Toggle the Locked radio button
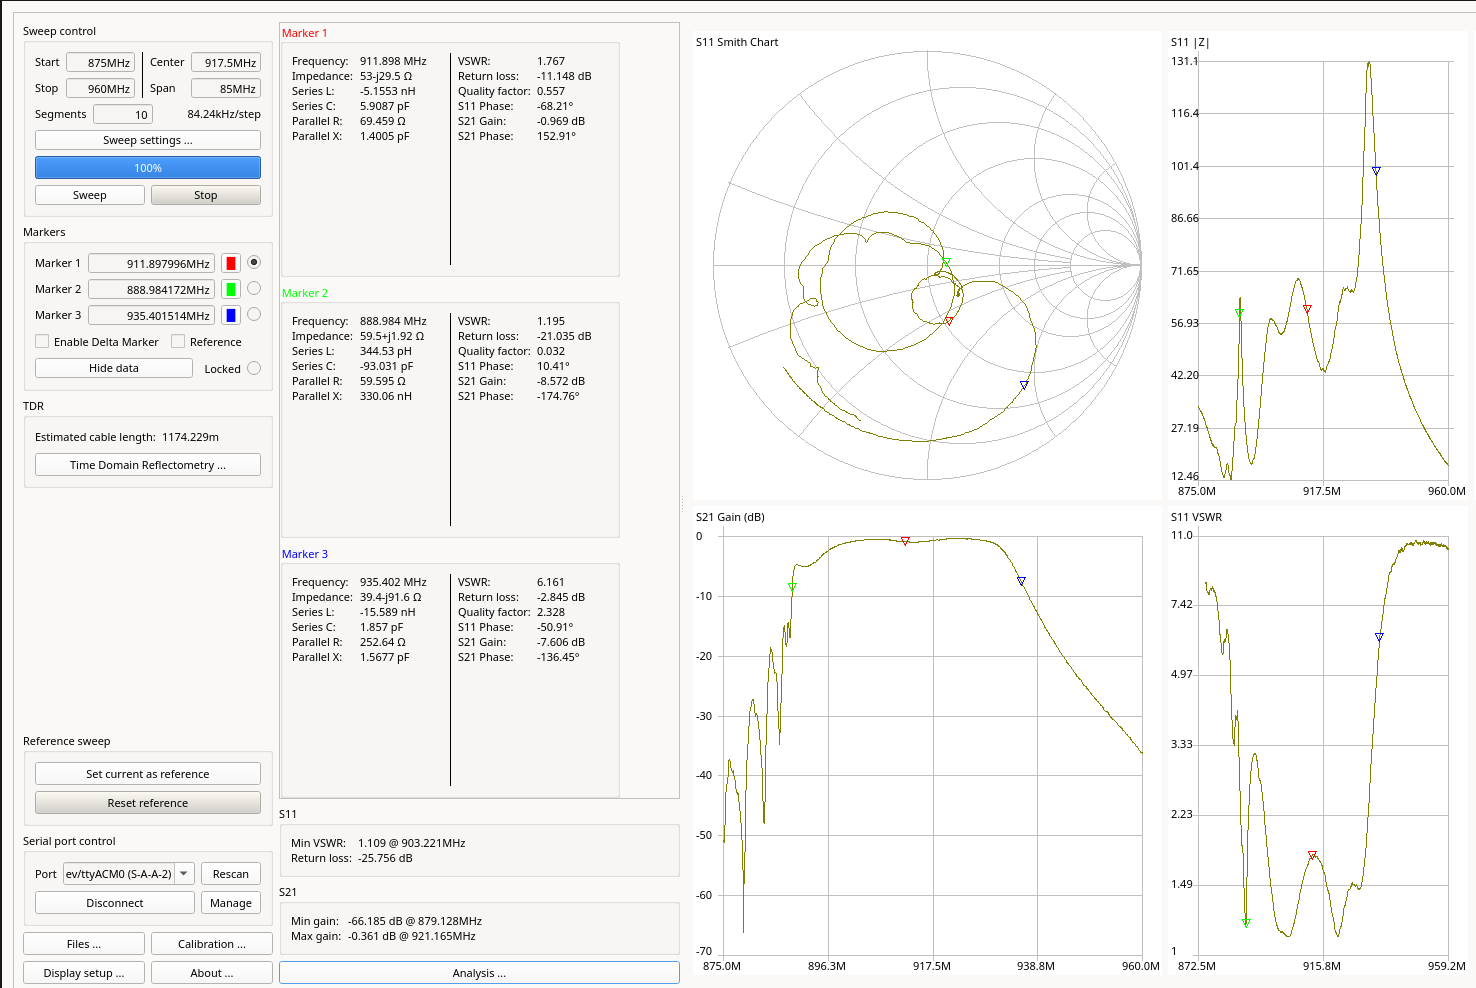This screenshot has height=988, width=1476. (254, 368)
